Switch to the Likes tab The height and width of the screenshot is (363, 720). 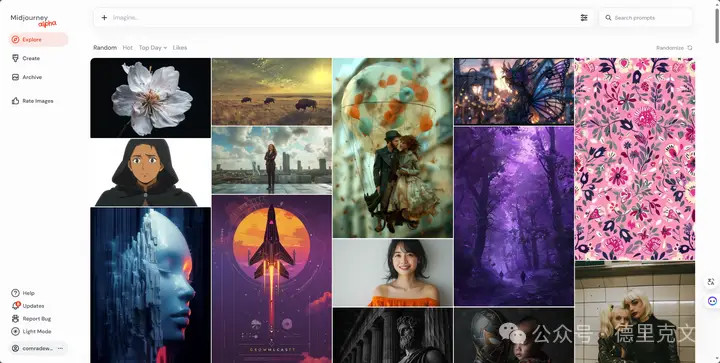coord(180,48)
